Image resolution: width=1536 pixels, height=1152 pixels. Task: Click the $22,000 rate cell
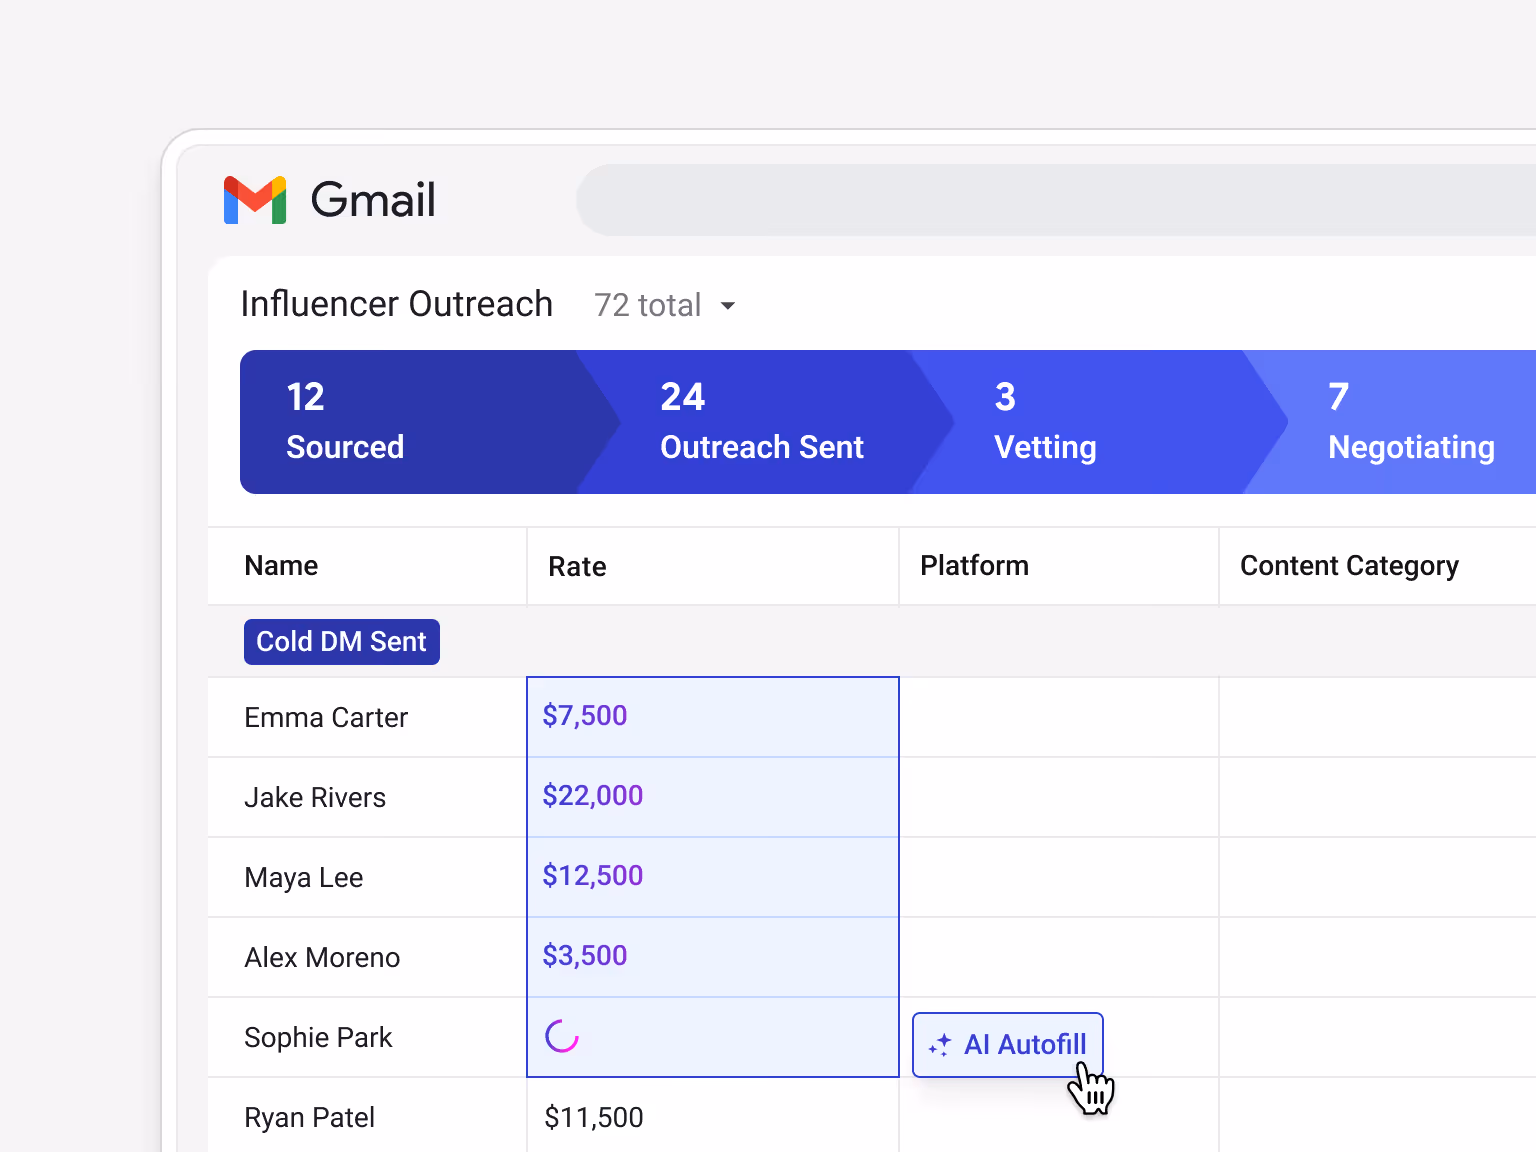713,797
